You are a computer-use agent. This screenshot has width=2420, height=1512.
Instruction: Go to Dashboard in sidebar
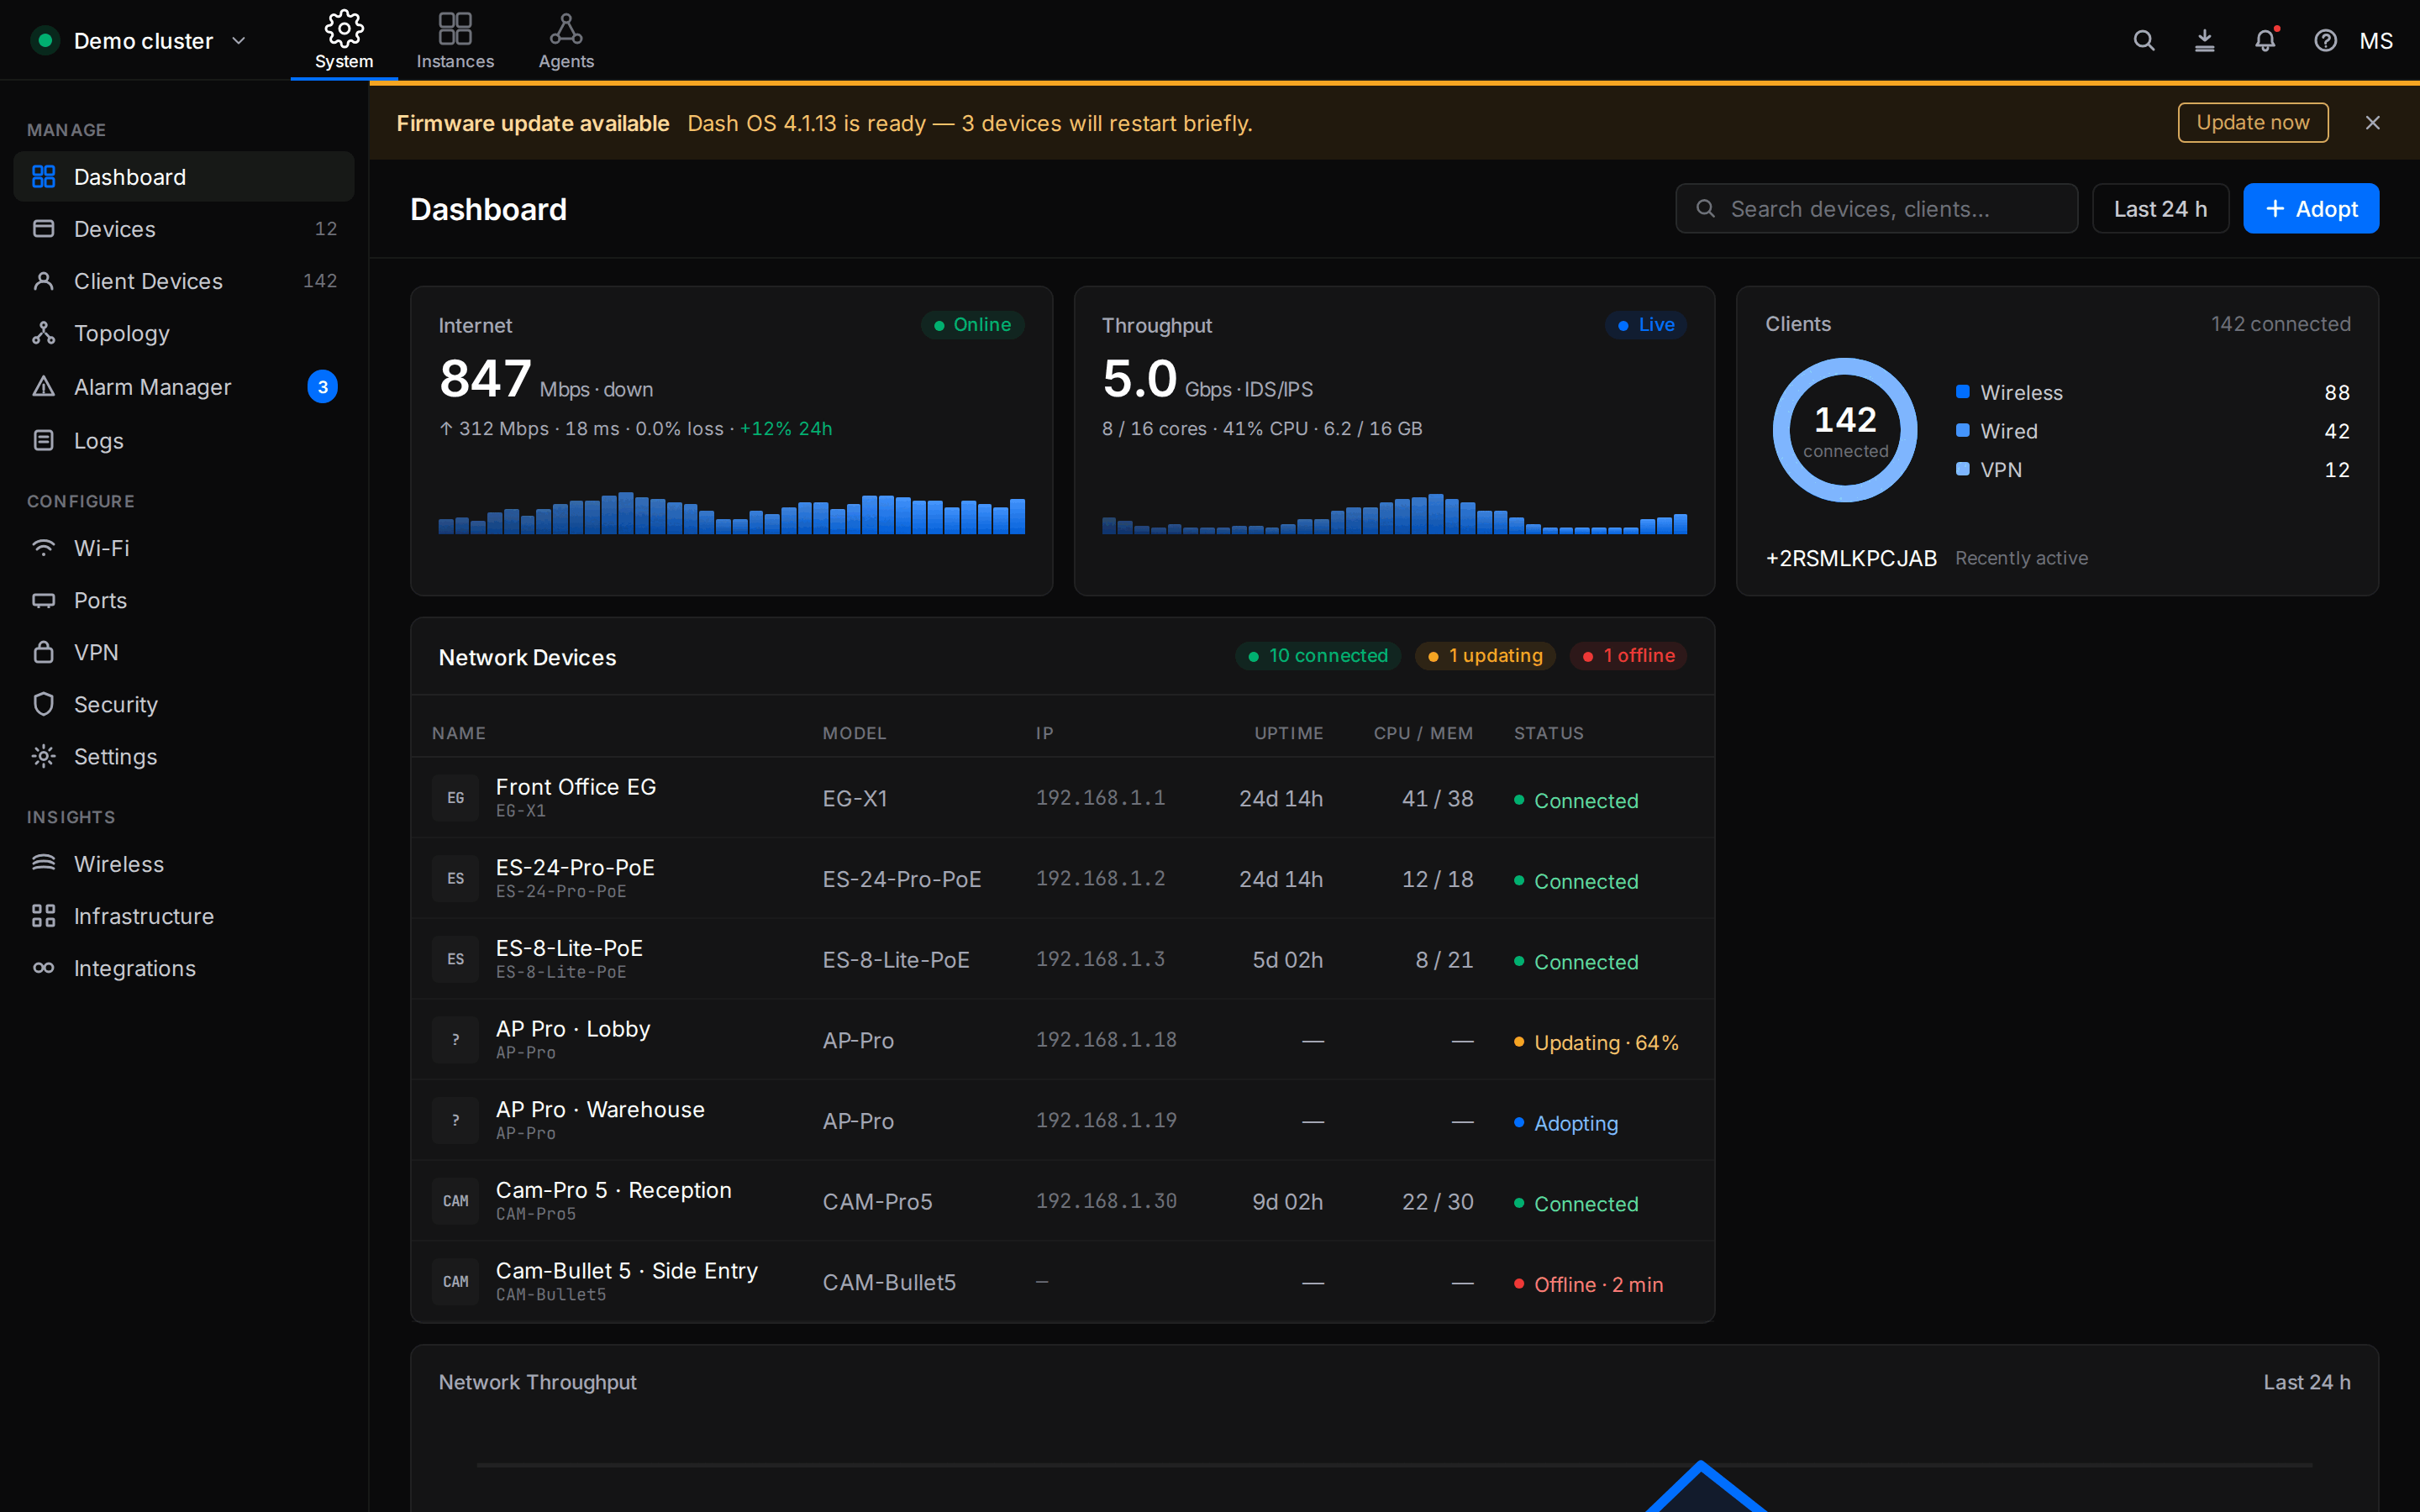pyautogui.click(x=184, y=176)
